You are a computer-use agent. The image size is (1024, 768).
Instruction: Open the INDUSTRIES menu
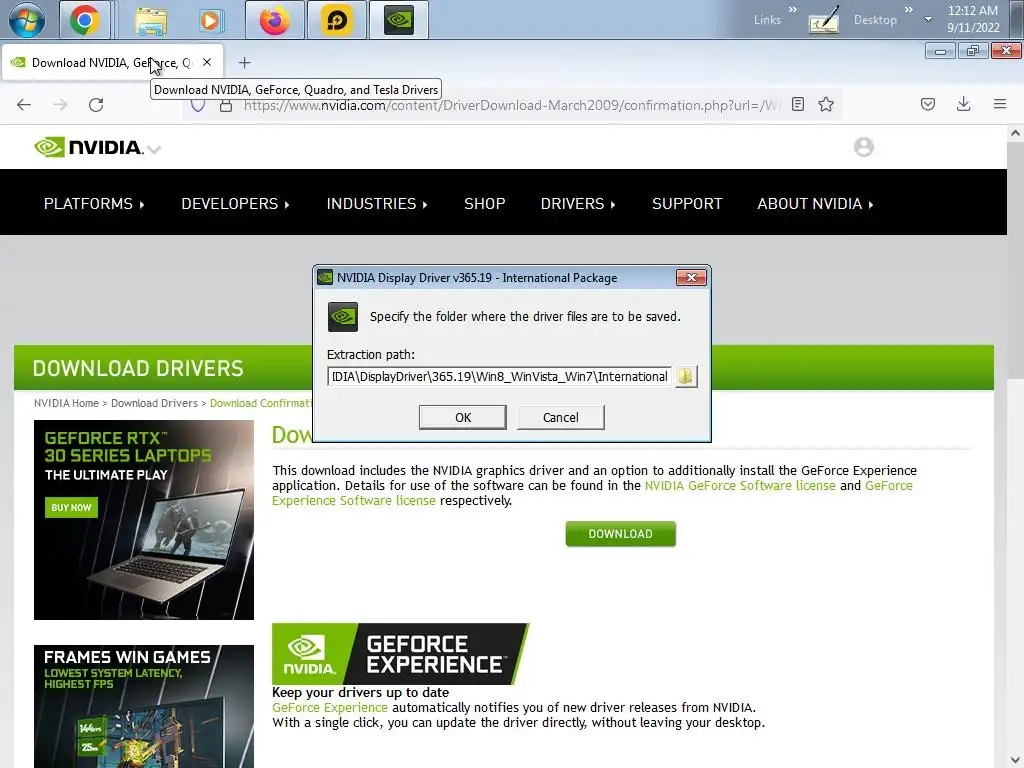[377, 204]
